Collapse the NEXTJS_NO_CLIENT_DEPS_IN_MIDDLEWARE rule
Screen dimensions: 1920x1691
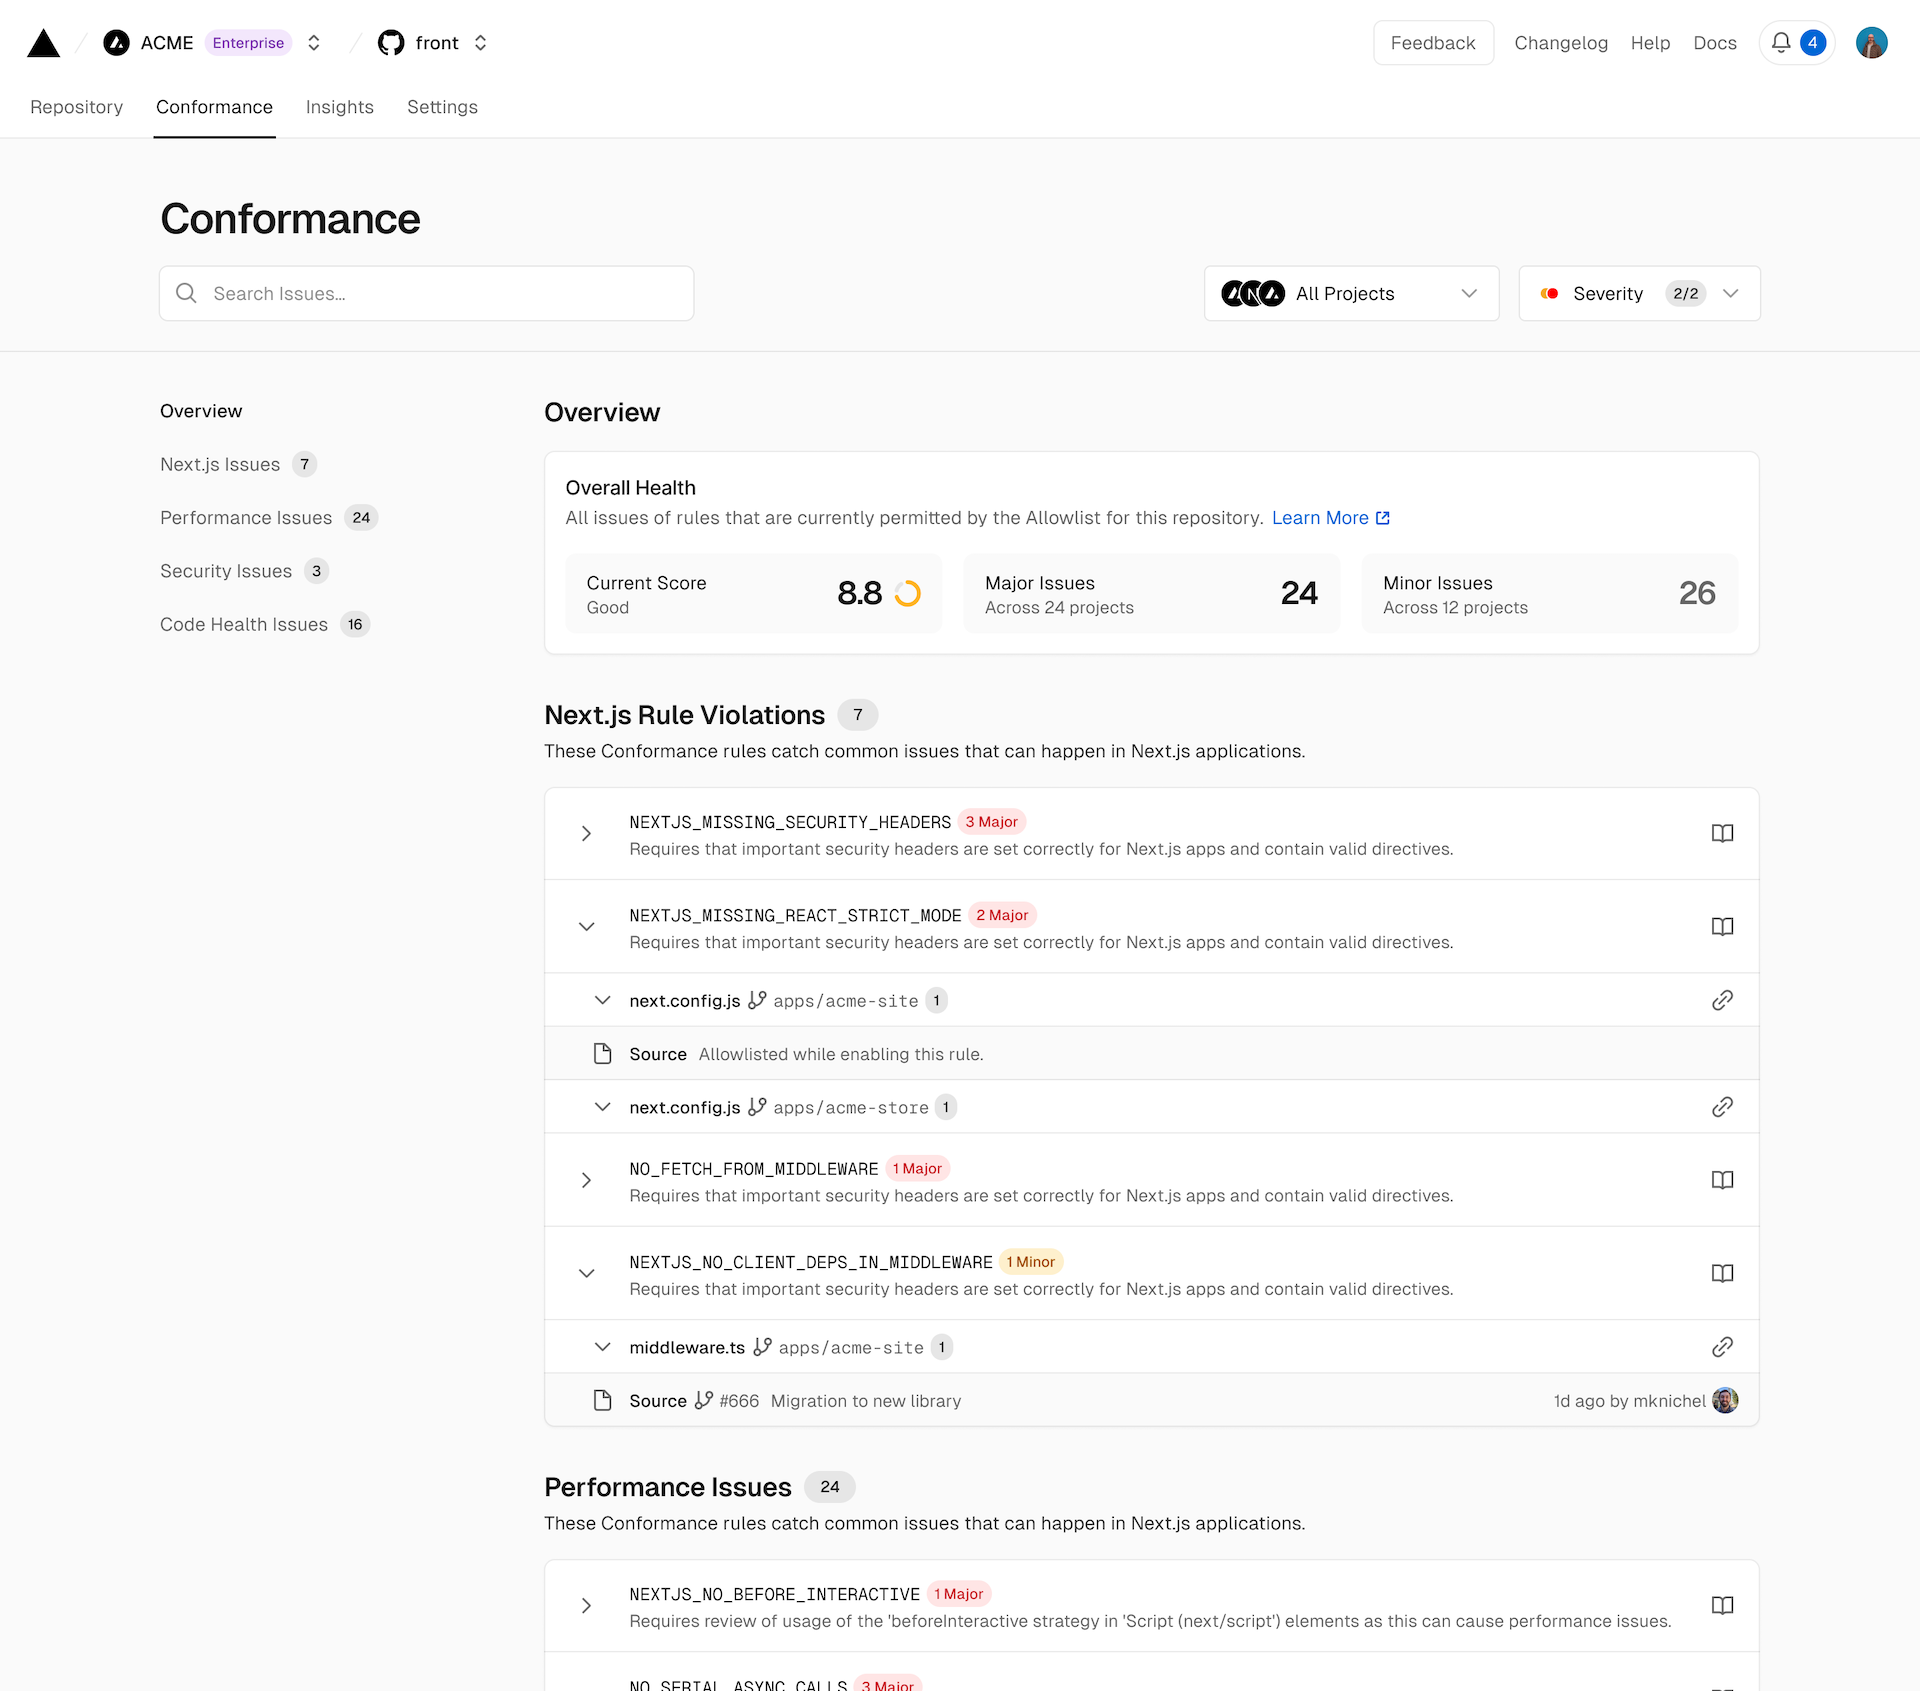(586, 1273)
